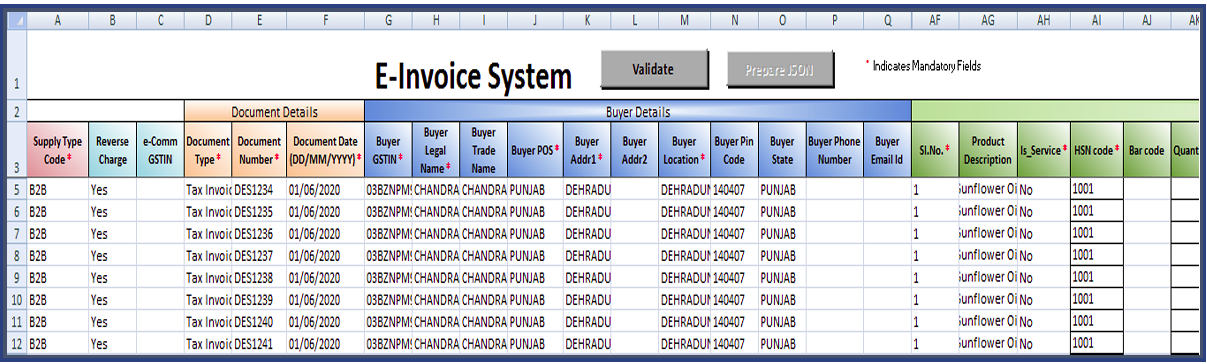Image resolution: width=1207 pixels, height=364 pixels.
Task: Select the Sunflower Oil cell in row 12
Action: point(987,344)
